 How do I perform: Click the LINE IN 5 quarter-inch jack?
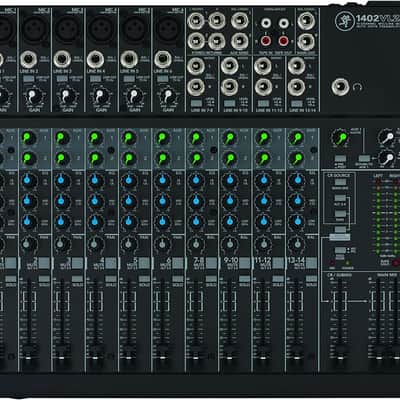(129, 60)
